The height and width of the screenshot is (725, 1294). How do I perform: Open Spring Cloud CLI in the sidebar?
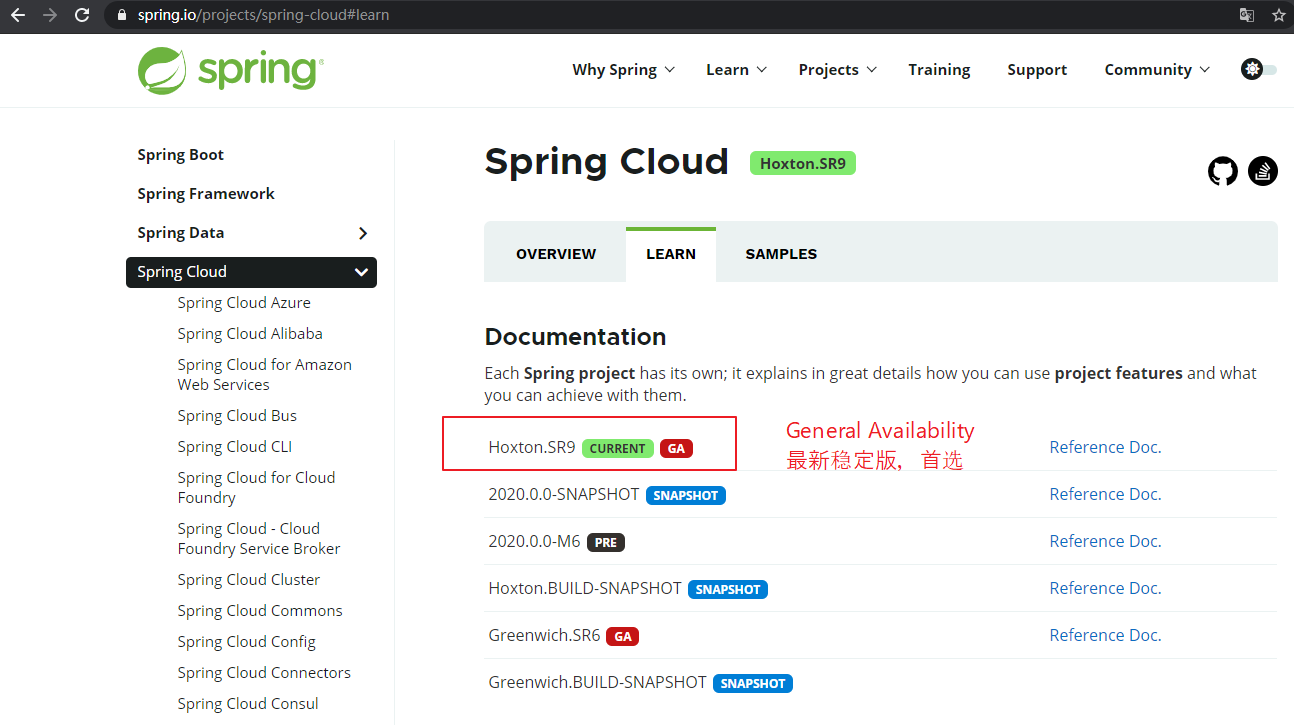point(235,447)
